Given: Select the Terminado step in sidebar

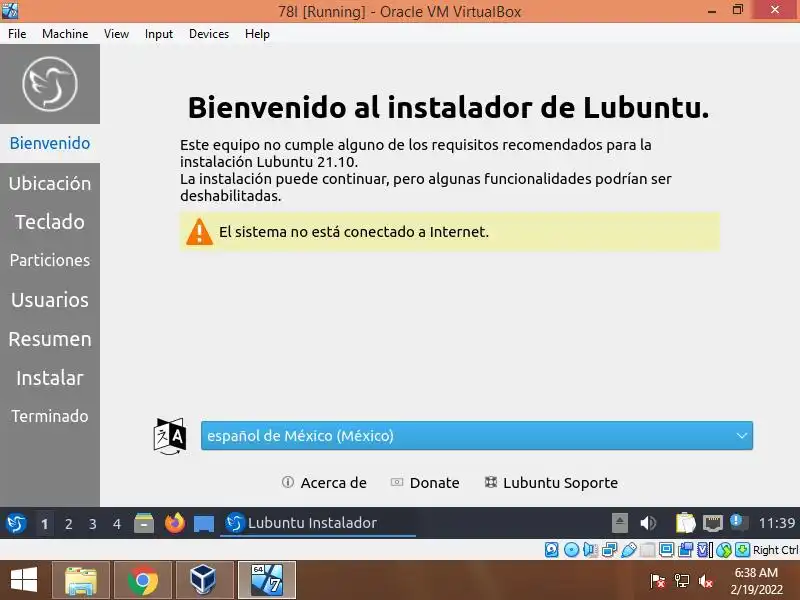Looking at the screenshot, I should click(50, 416).
